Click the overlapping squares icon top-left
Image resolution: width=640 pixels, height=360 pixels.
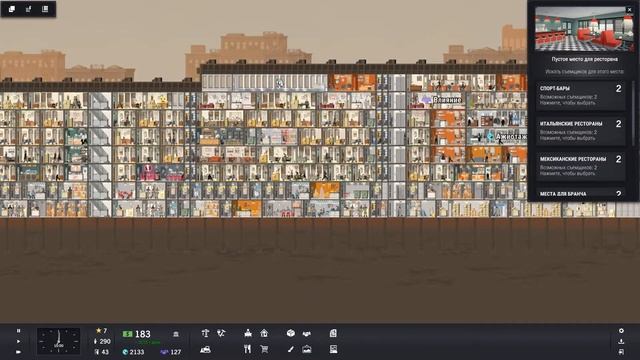(x=12, y=9)
